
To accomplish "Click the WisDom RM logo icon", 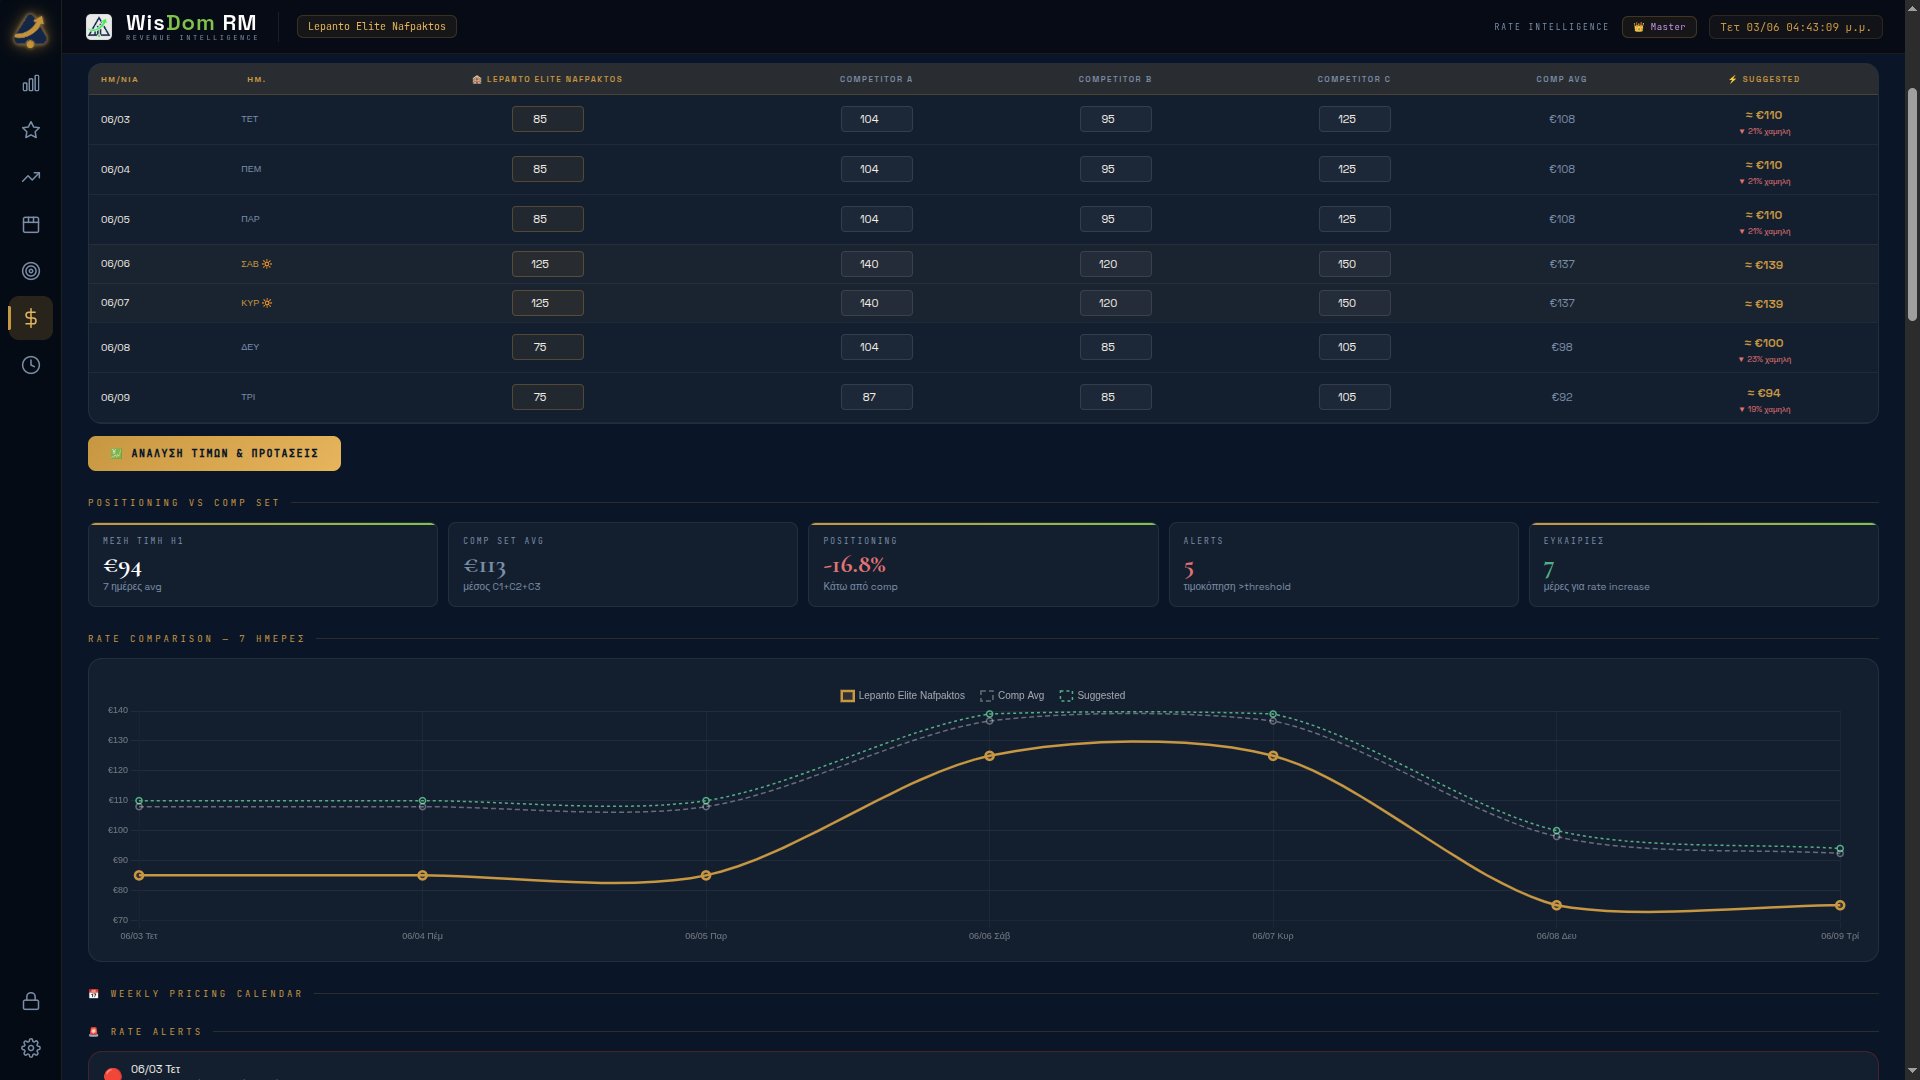I will coord(99,27).
